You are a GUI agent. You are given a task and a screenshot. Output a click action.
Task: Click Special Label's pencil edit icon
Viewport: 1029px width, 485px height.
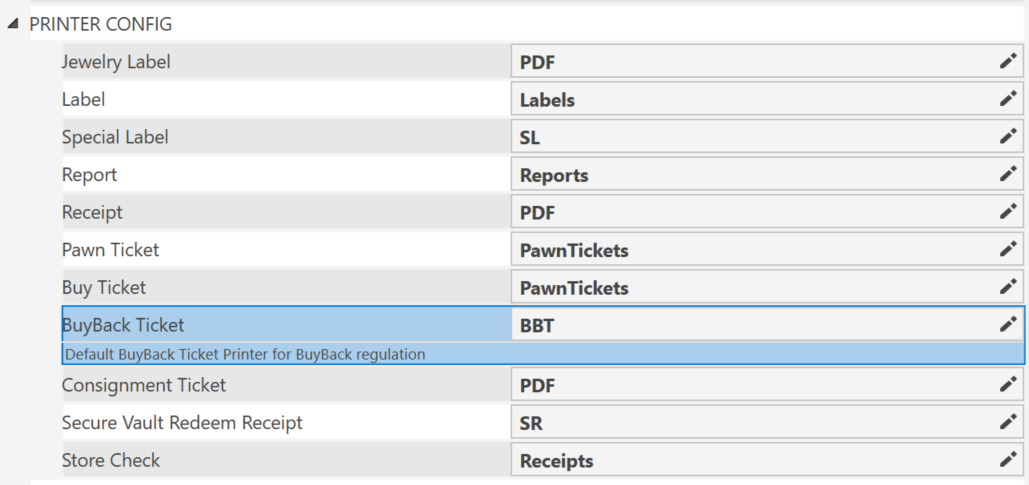1007,137
